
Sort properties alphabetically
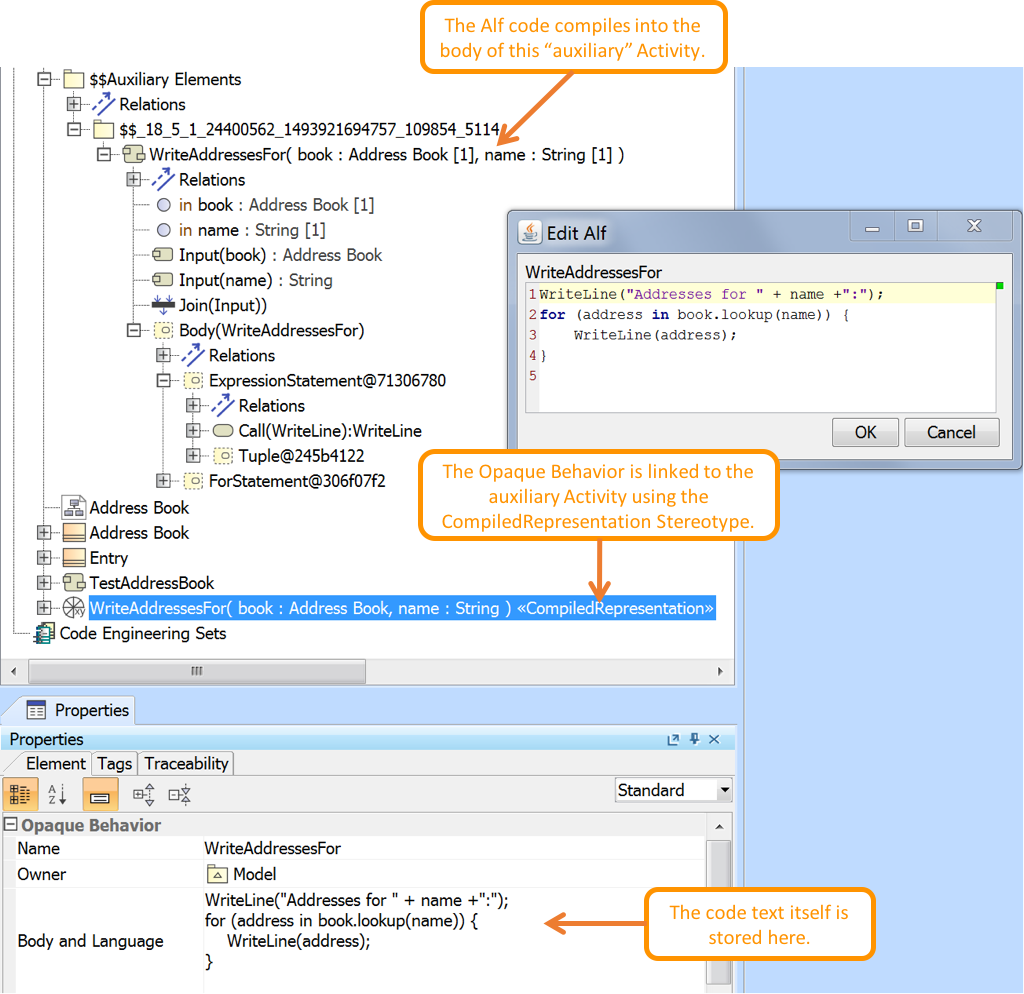[x=58, y=795]
